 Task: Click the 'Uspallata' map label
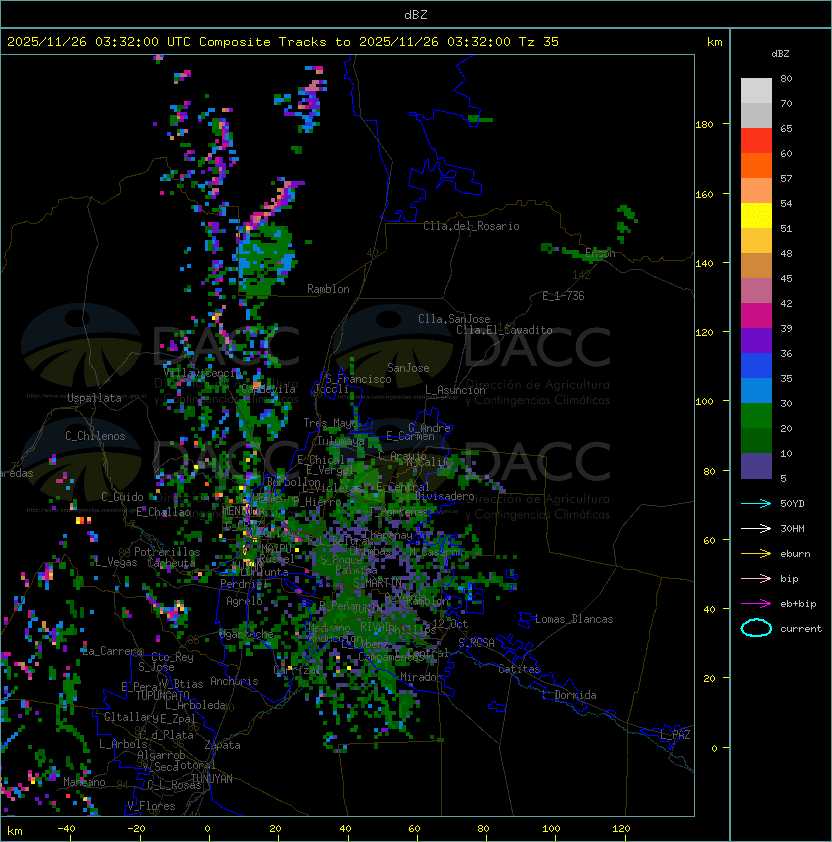click(x=94, y=398)
